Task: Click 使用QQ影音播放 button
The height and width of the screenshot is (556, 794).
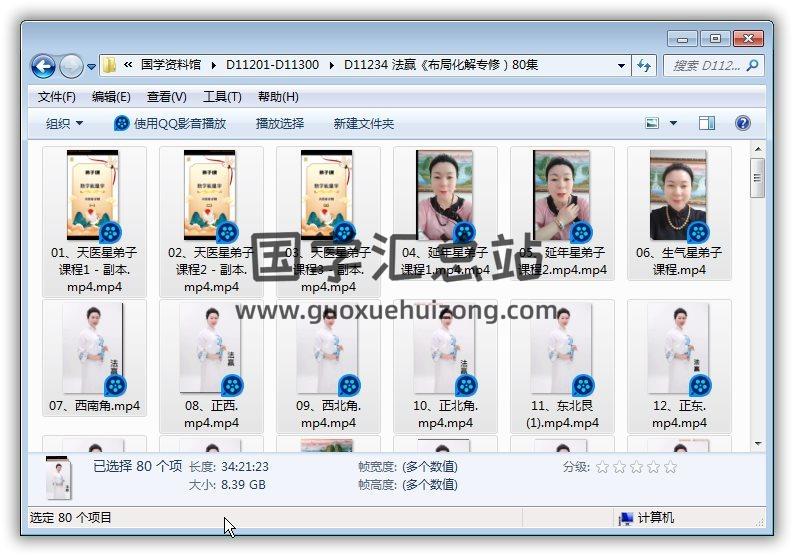Action: coord(170,123)
